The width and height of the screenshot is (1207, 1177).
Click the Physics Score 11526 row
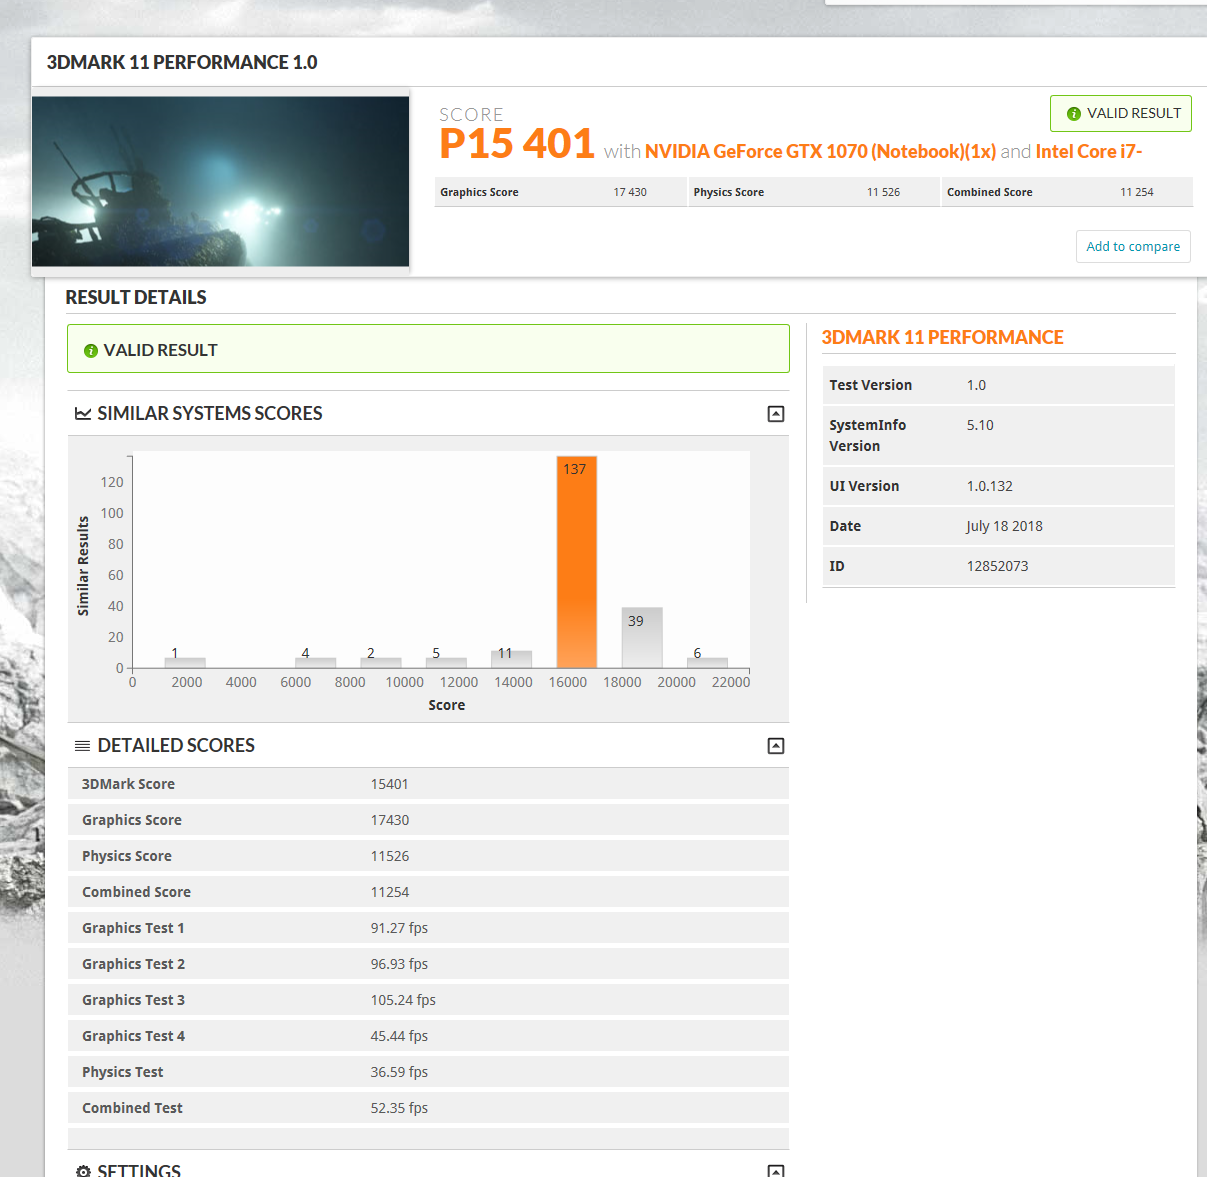(428, 856)
